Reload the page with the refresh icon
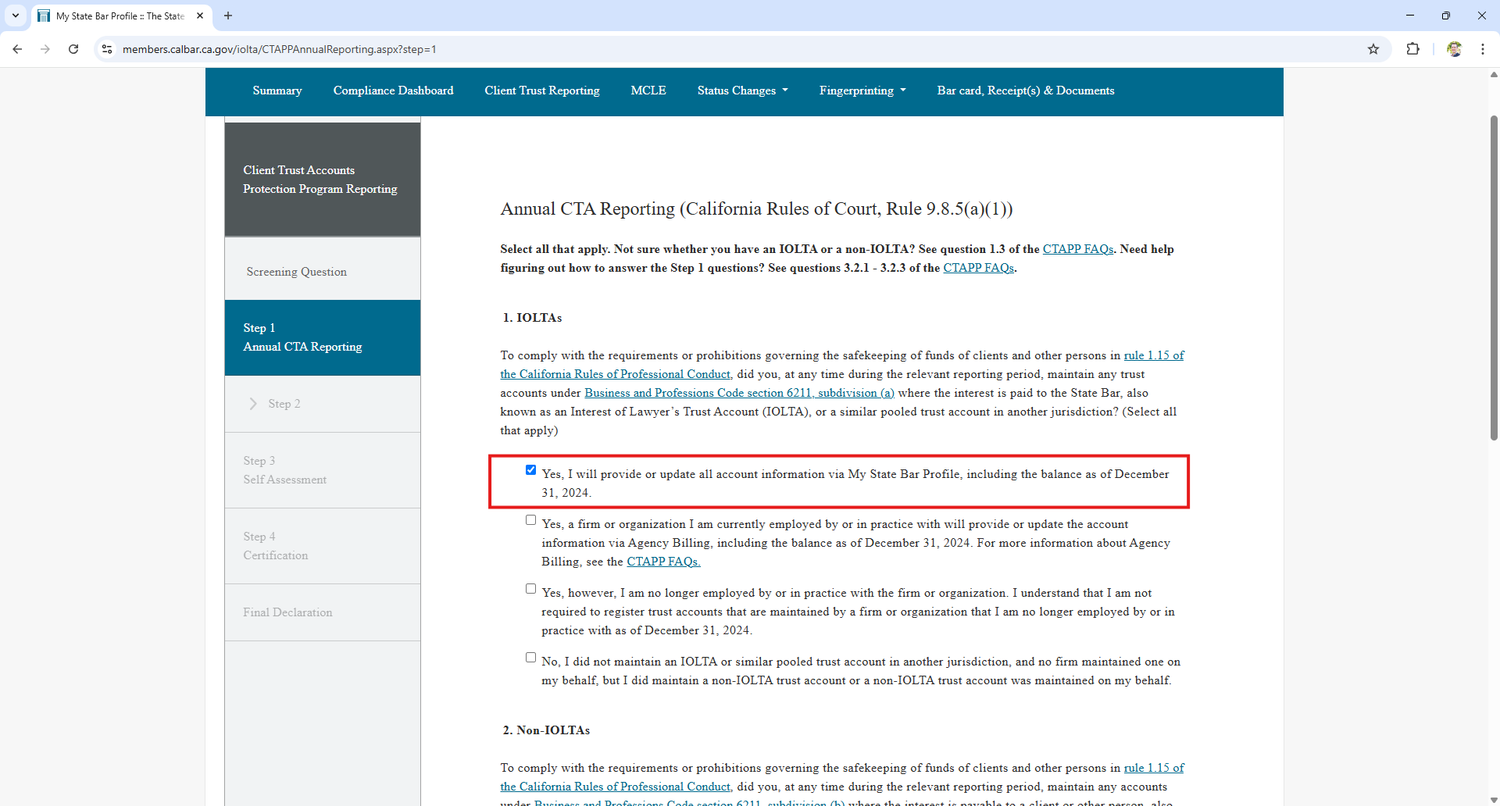 pos(73,49)
